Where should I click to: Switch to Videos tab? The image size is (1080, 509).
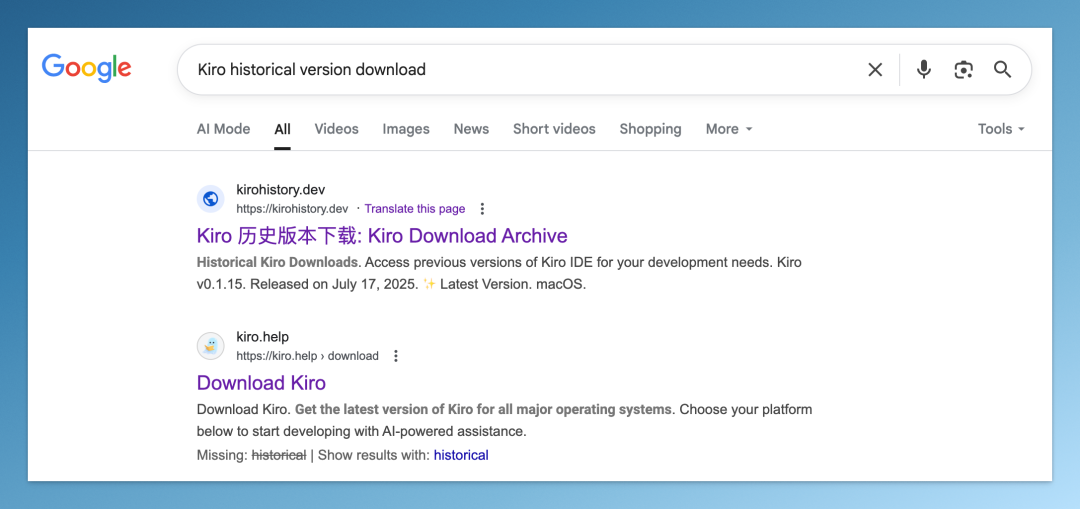[337, 129]
